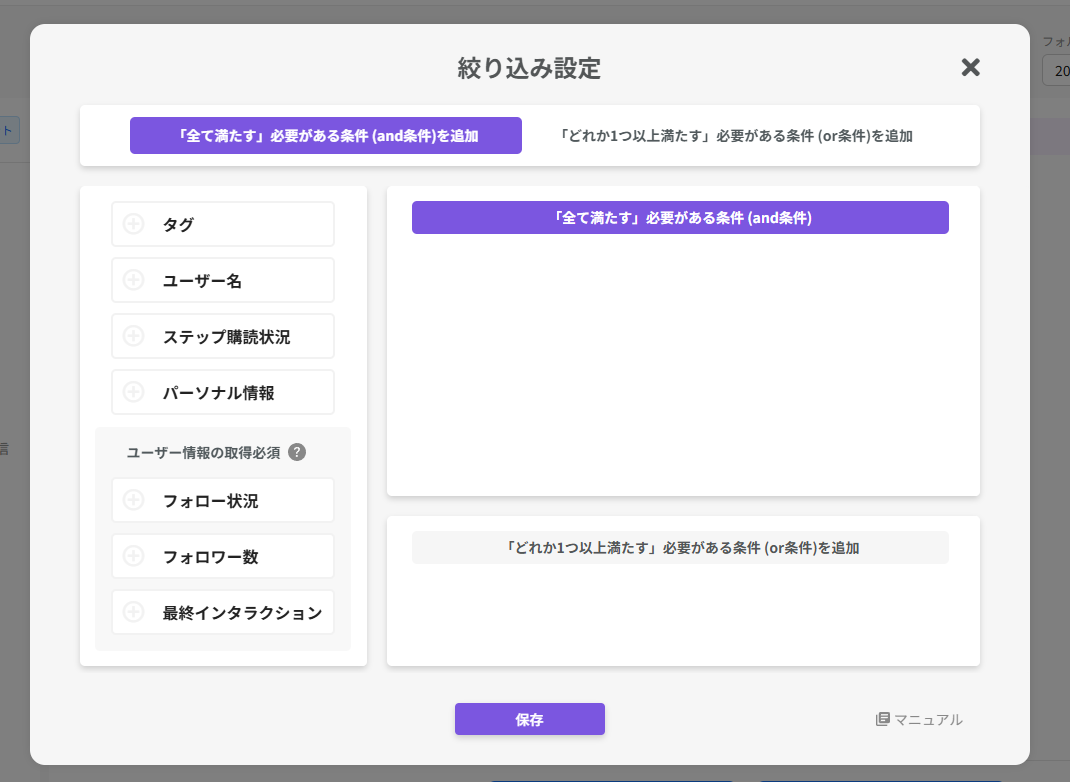Click the plus icon beside フォロー状況

pyautogui.click(x=133, y=500)
